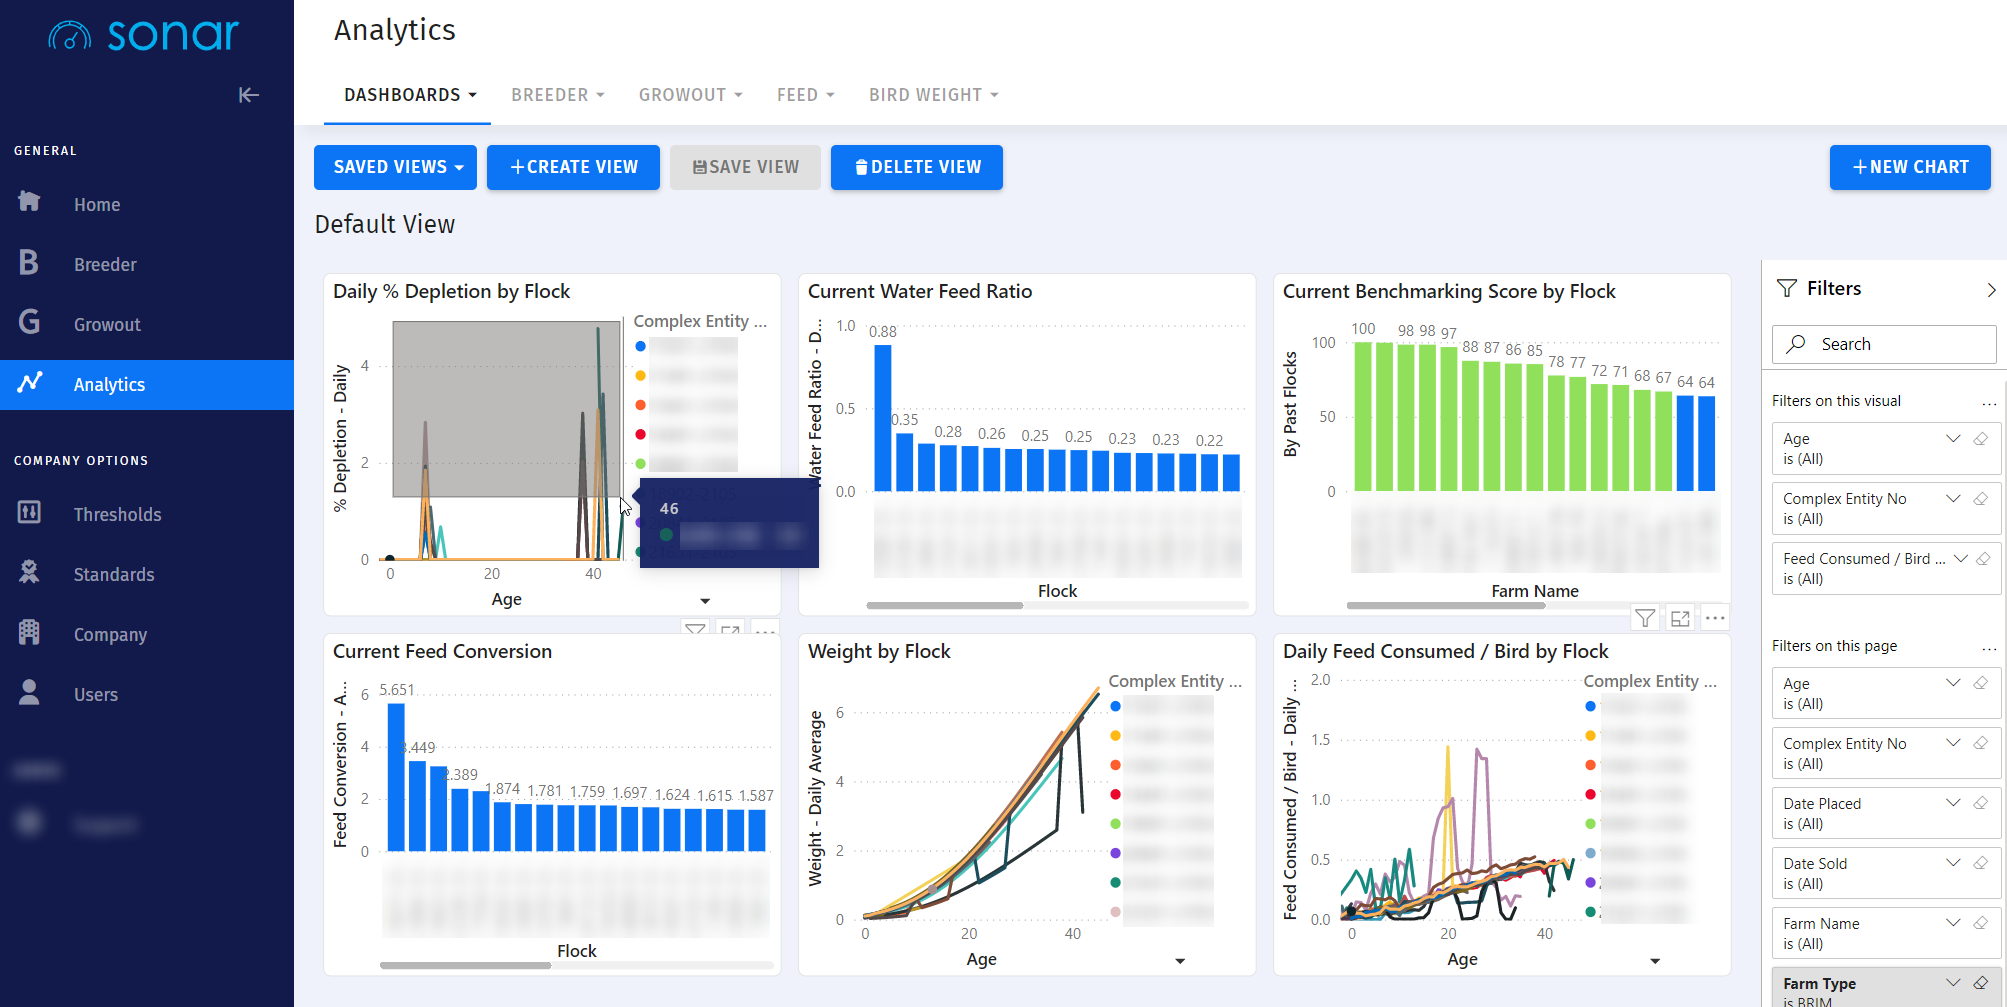Screen dimensions: 2007x1007
Task: Click the Filters pane Search field
Action: point(1884,344)
